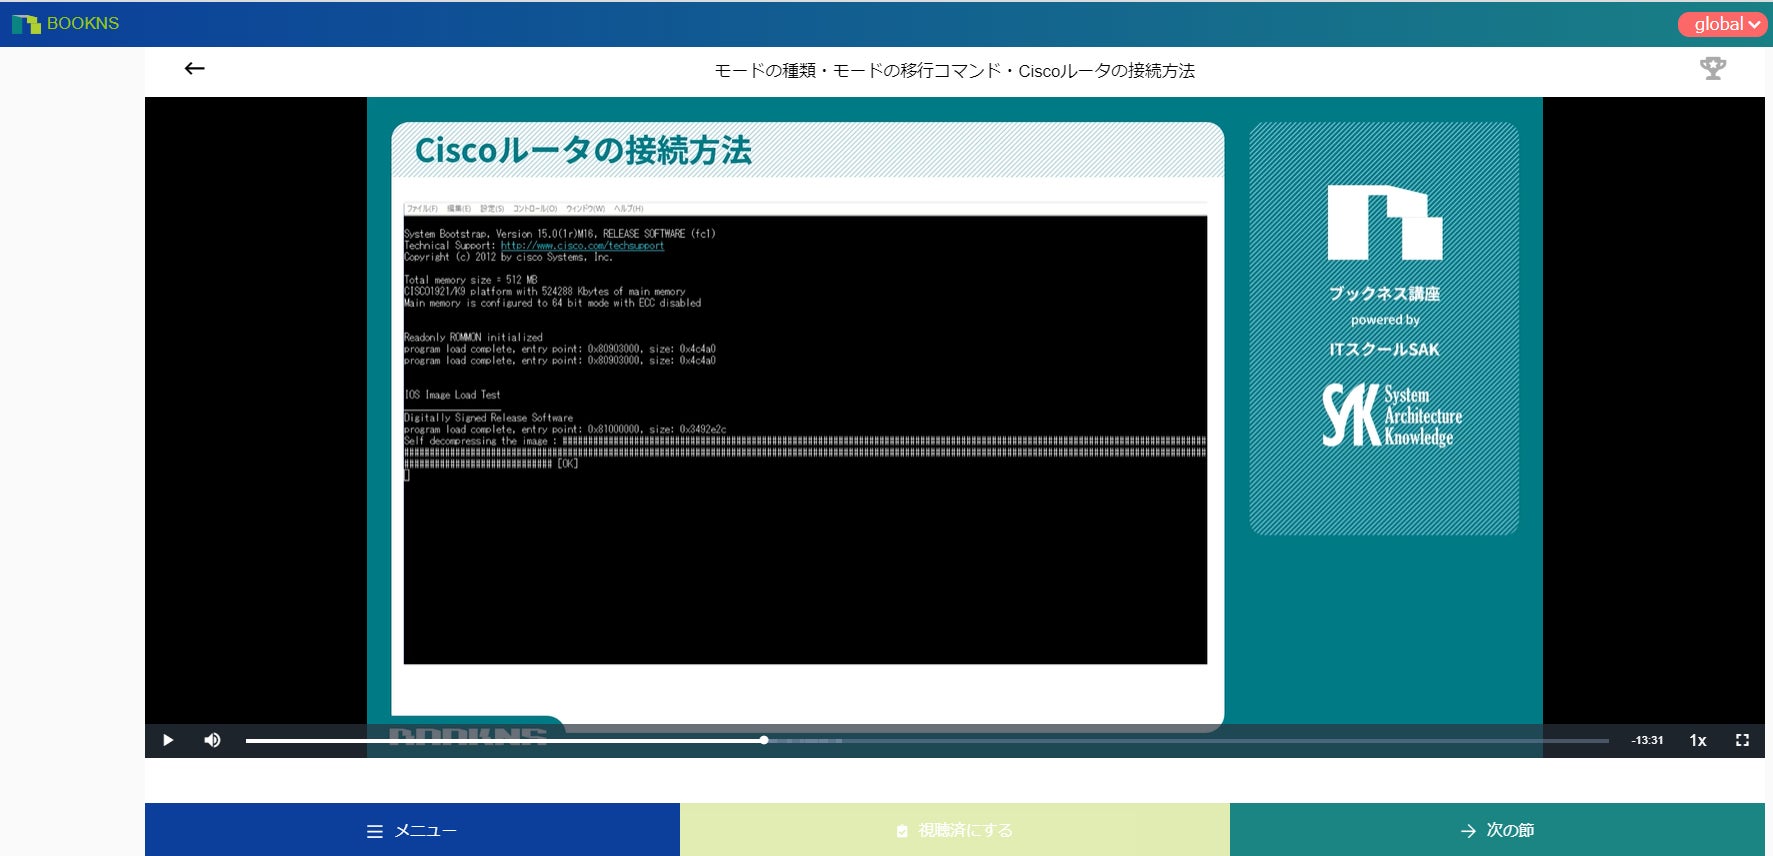Click the BOOKNS logo in the header
Viewport: 1773px width, 856px height.
click(x=65, y=24)
